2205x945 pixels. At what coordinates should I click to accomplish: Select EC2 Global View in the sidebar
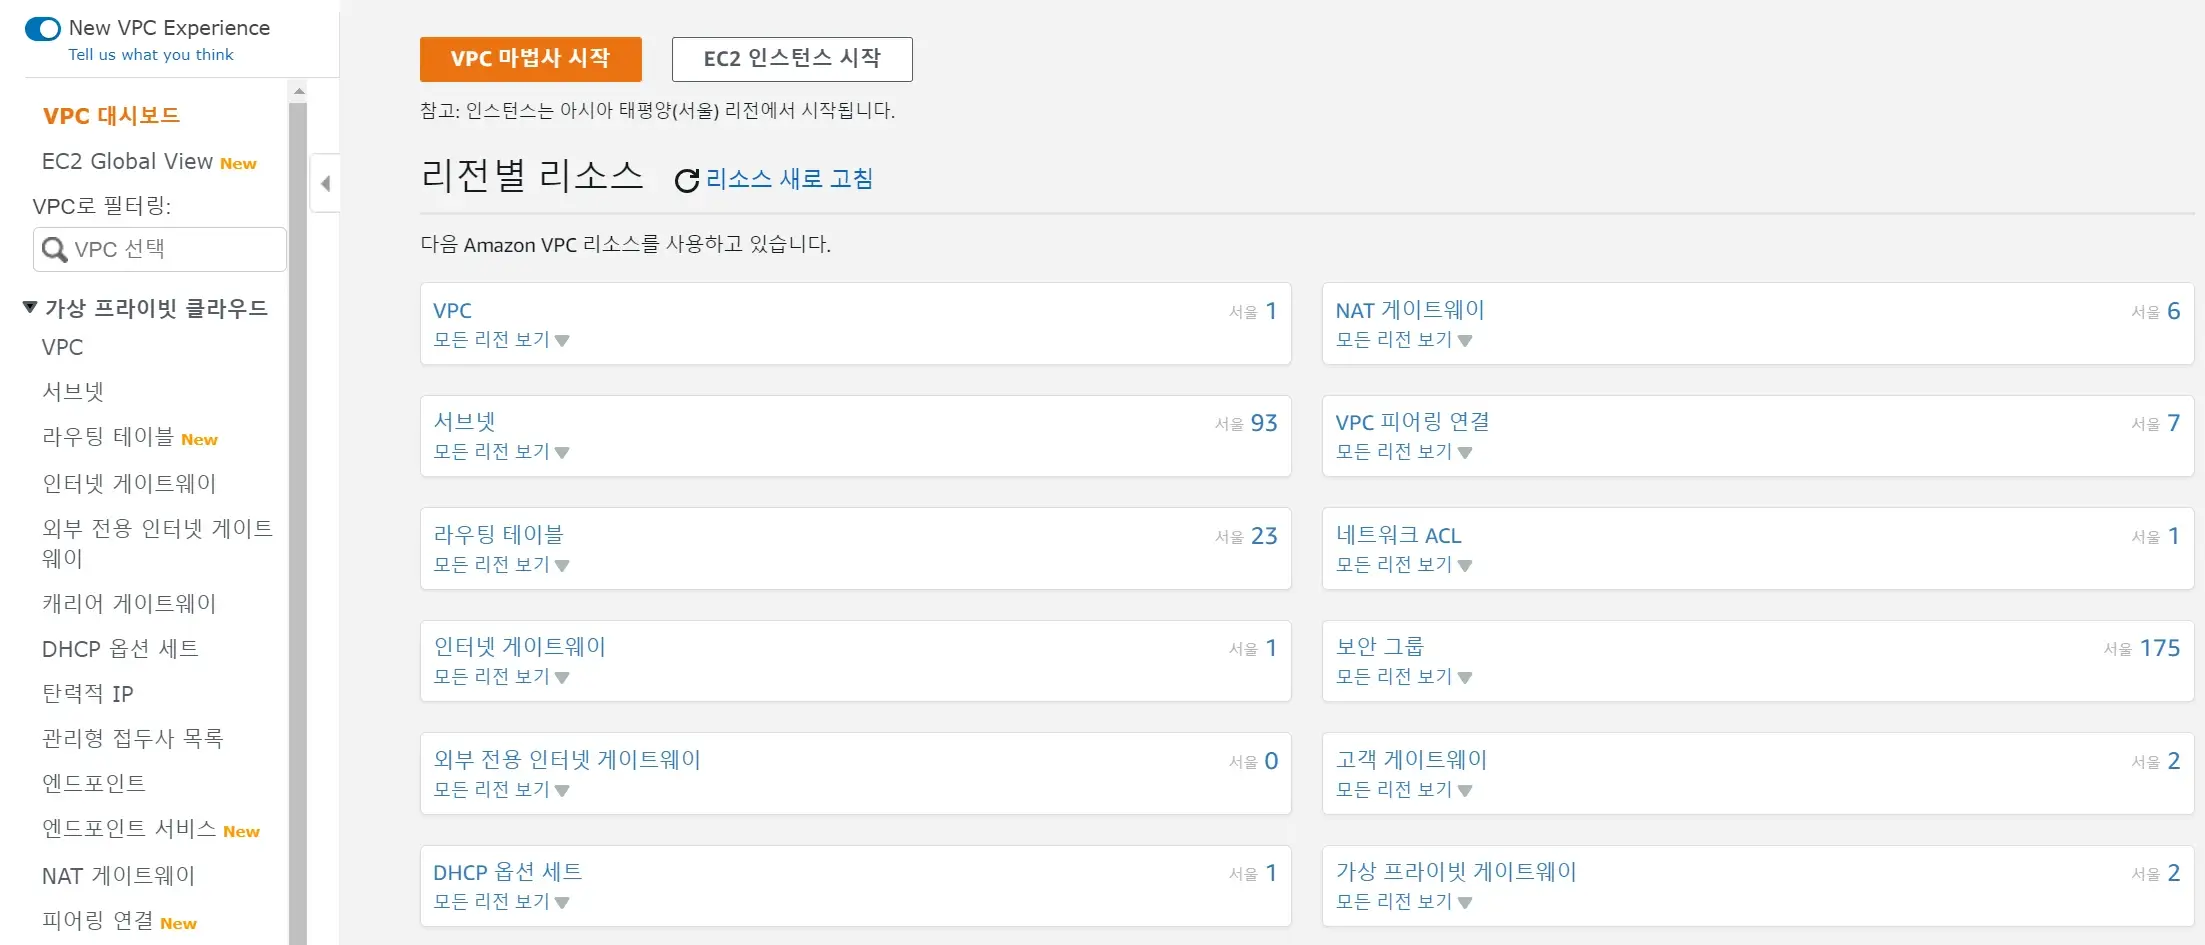[127, 162]
